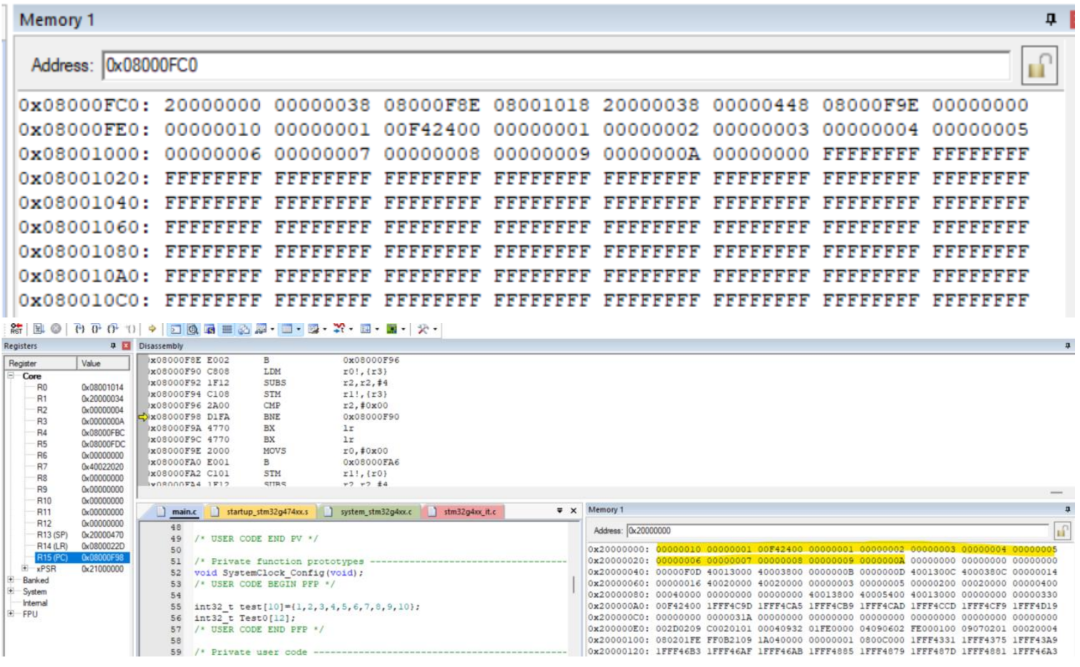Click the Registers panel pin icon
The image size is (1080, 667).
pyautogui.click(x=113, y=346)
